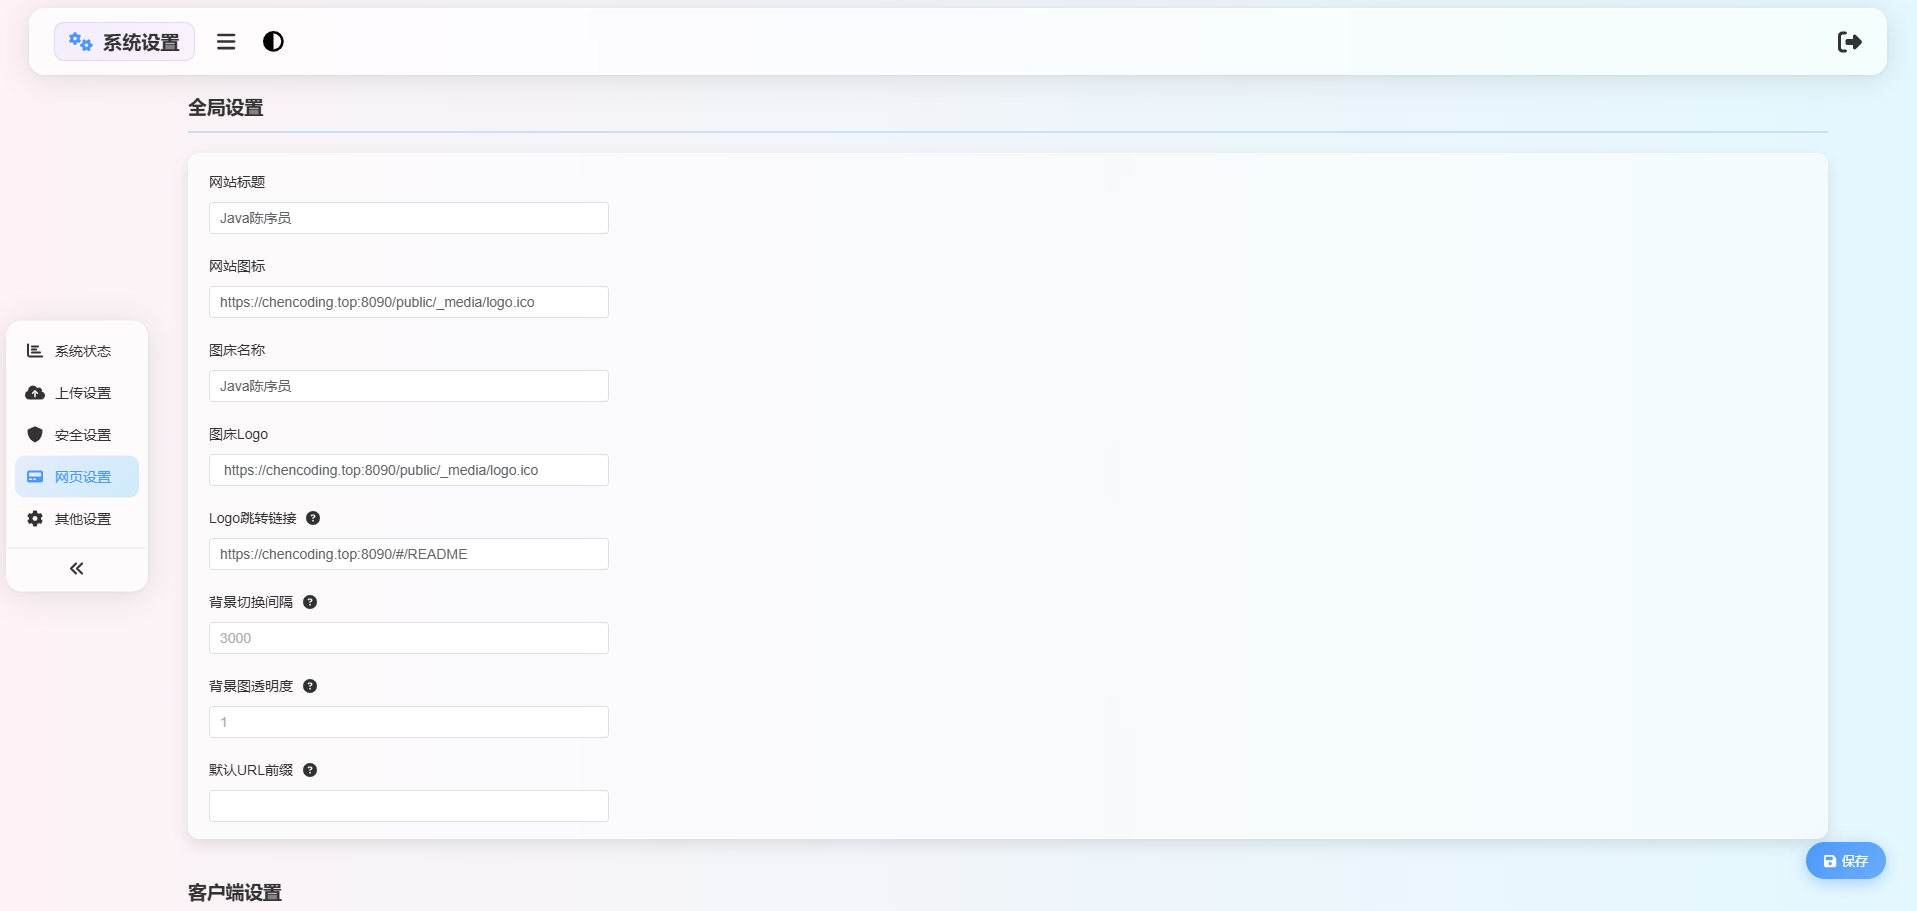The image size is (1917, 911).
Task: Show help tooltip for Logo跳转链接
Action: (x=313, y=518)
